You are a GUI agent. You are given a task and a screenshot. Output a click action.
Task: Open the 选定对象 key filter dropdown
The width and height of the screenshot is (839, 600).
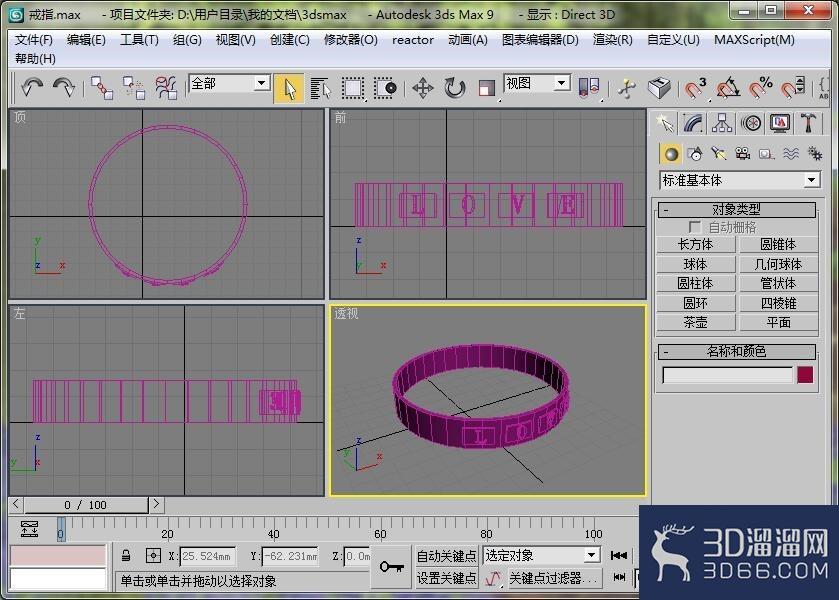tap(591, 556)
